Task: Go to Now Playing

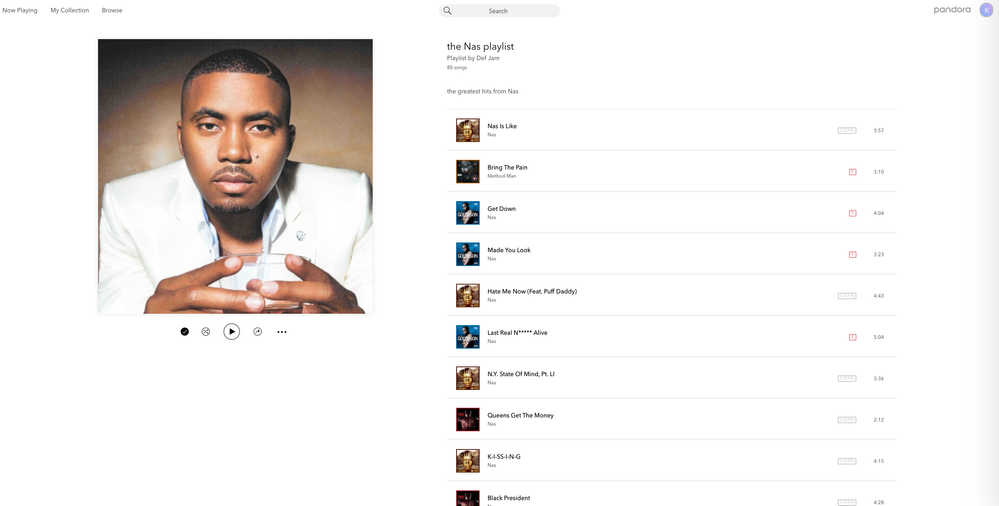Action: [x=19, y=10]
